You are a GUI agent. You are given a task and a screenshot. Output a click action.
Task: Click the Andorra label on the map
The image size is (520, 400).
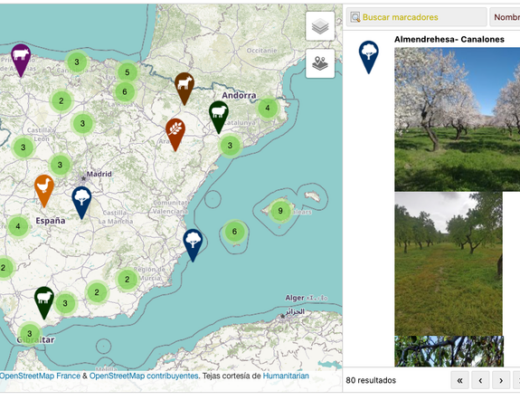coord(239,95)
